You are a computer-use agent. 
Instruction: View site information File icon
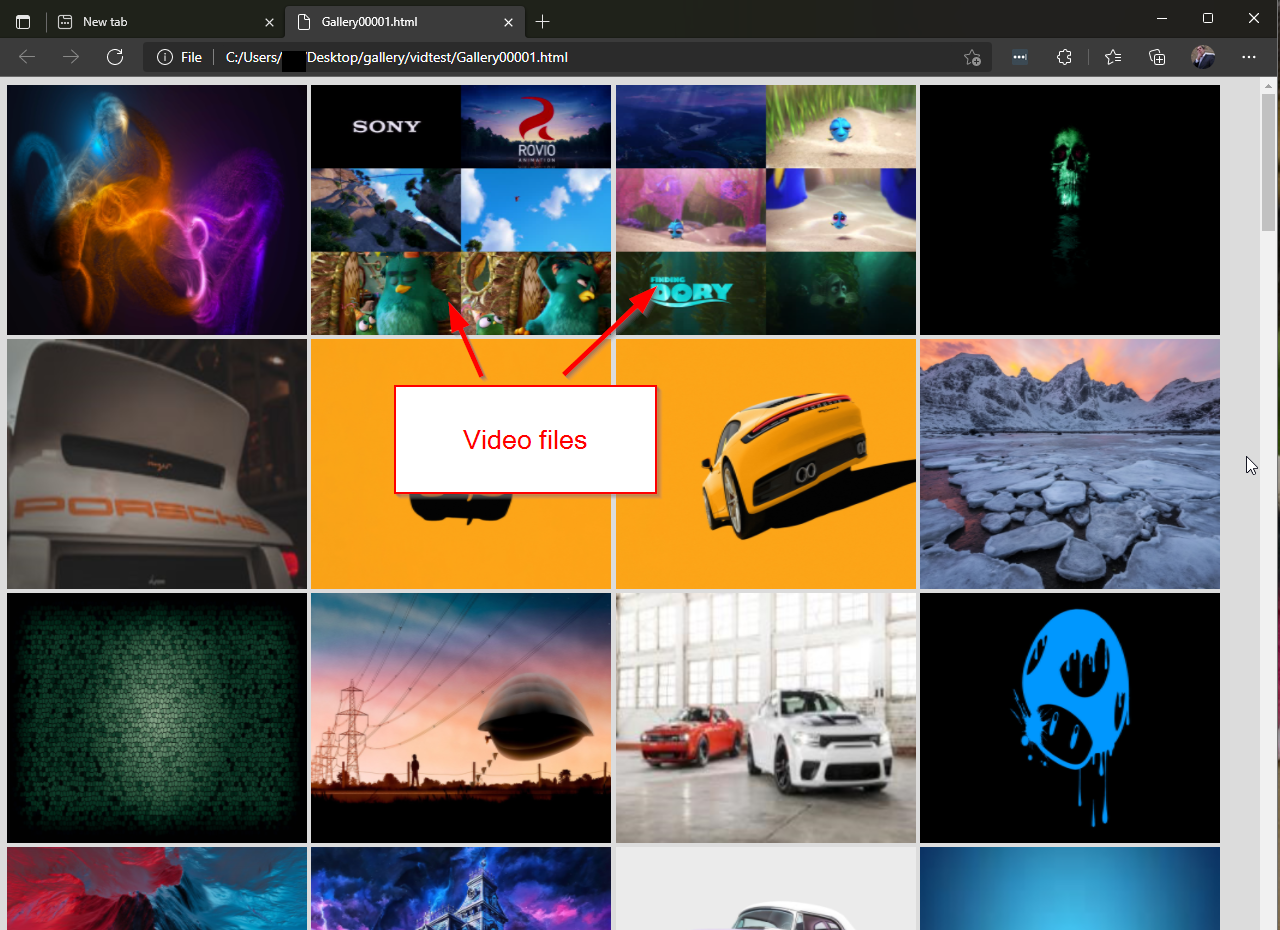180,57
